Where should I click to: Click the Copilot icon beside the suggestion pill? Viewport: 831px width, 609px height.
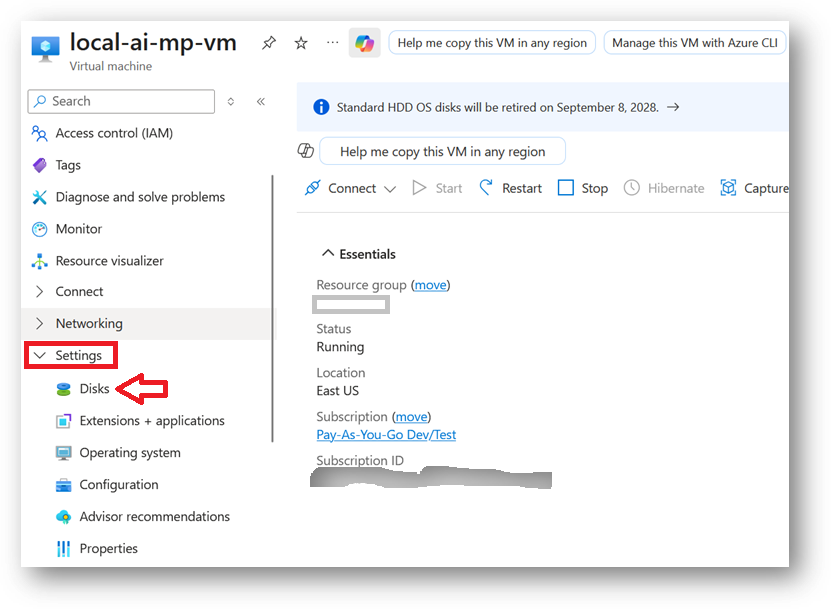(x=306, y=151)
